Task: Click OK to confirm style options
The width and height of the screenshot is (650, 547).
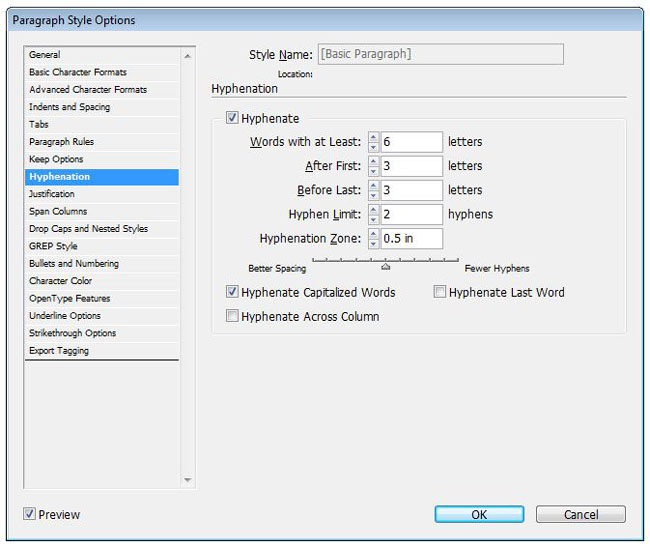Action: (x=479, y=514)
